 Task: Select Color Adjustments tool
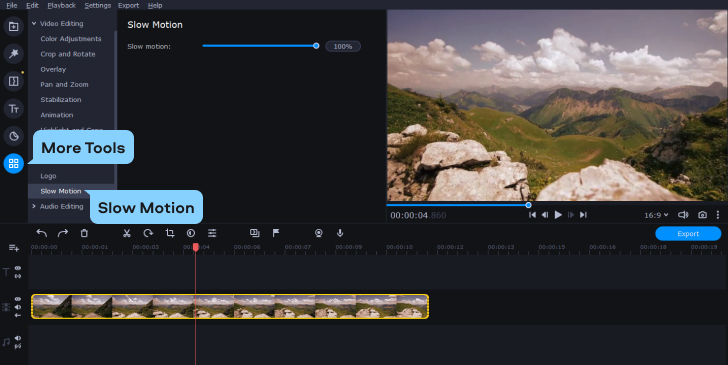click(71, 39)
